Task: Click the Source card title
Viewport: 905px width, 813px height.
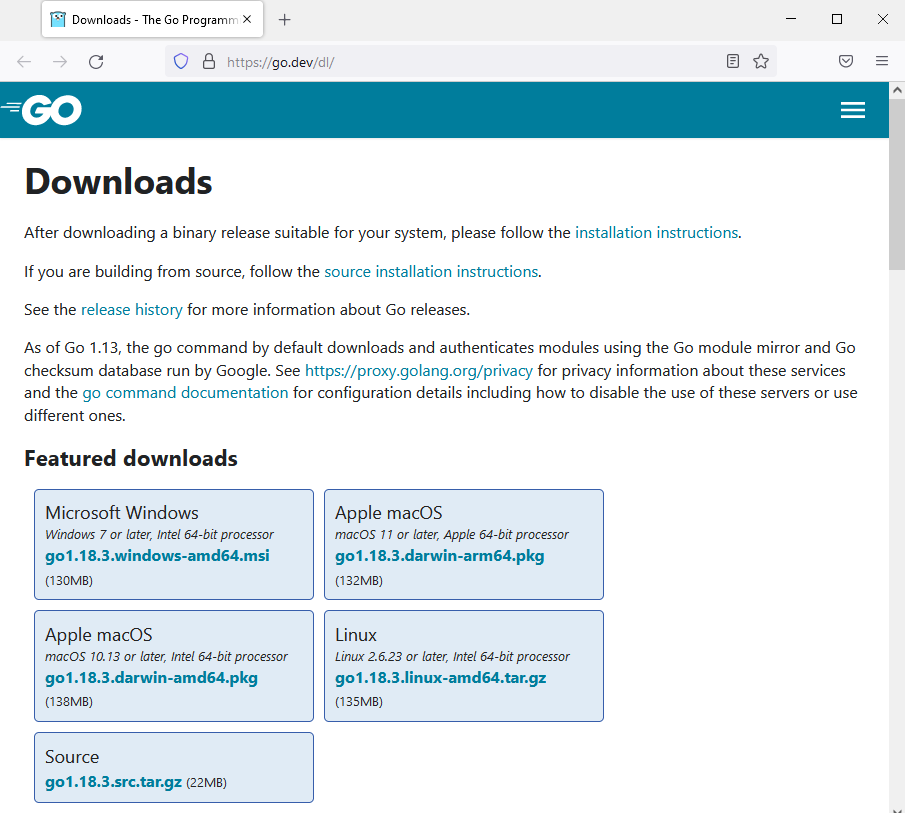Action: pyautogui.click(x=72, y=757)
